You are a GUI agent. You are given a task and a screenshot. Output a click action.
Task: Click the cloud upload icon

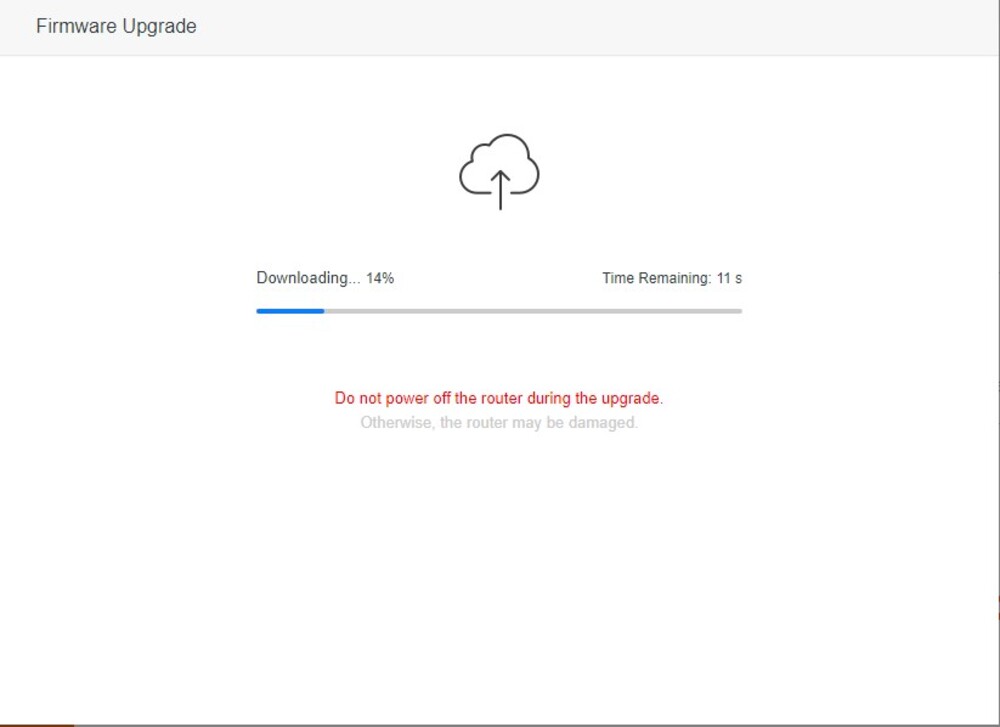(499, 168)
